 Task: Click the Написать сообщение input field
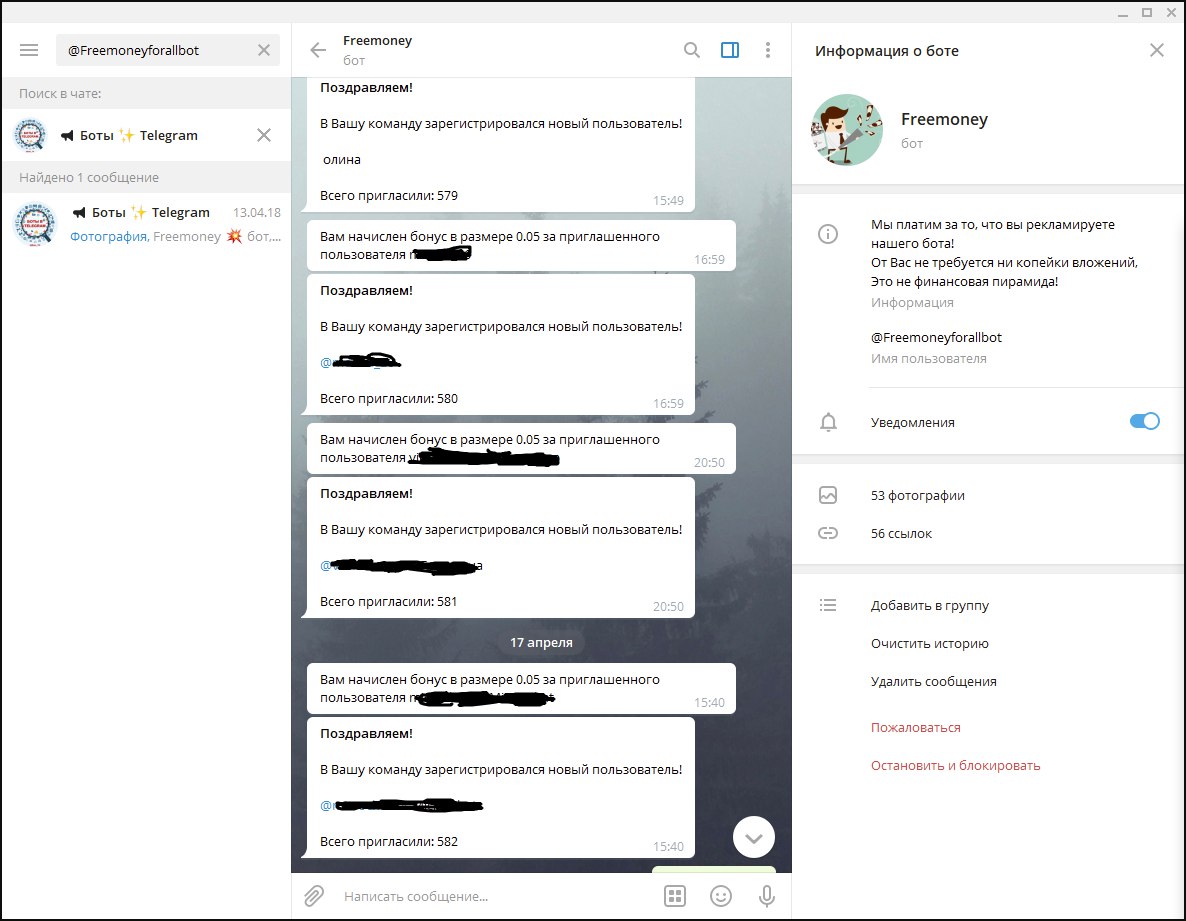pyautogui.click(x=495, y=896)
